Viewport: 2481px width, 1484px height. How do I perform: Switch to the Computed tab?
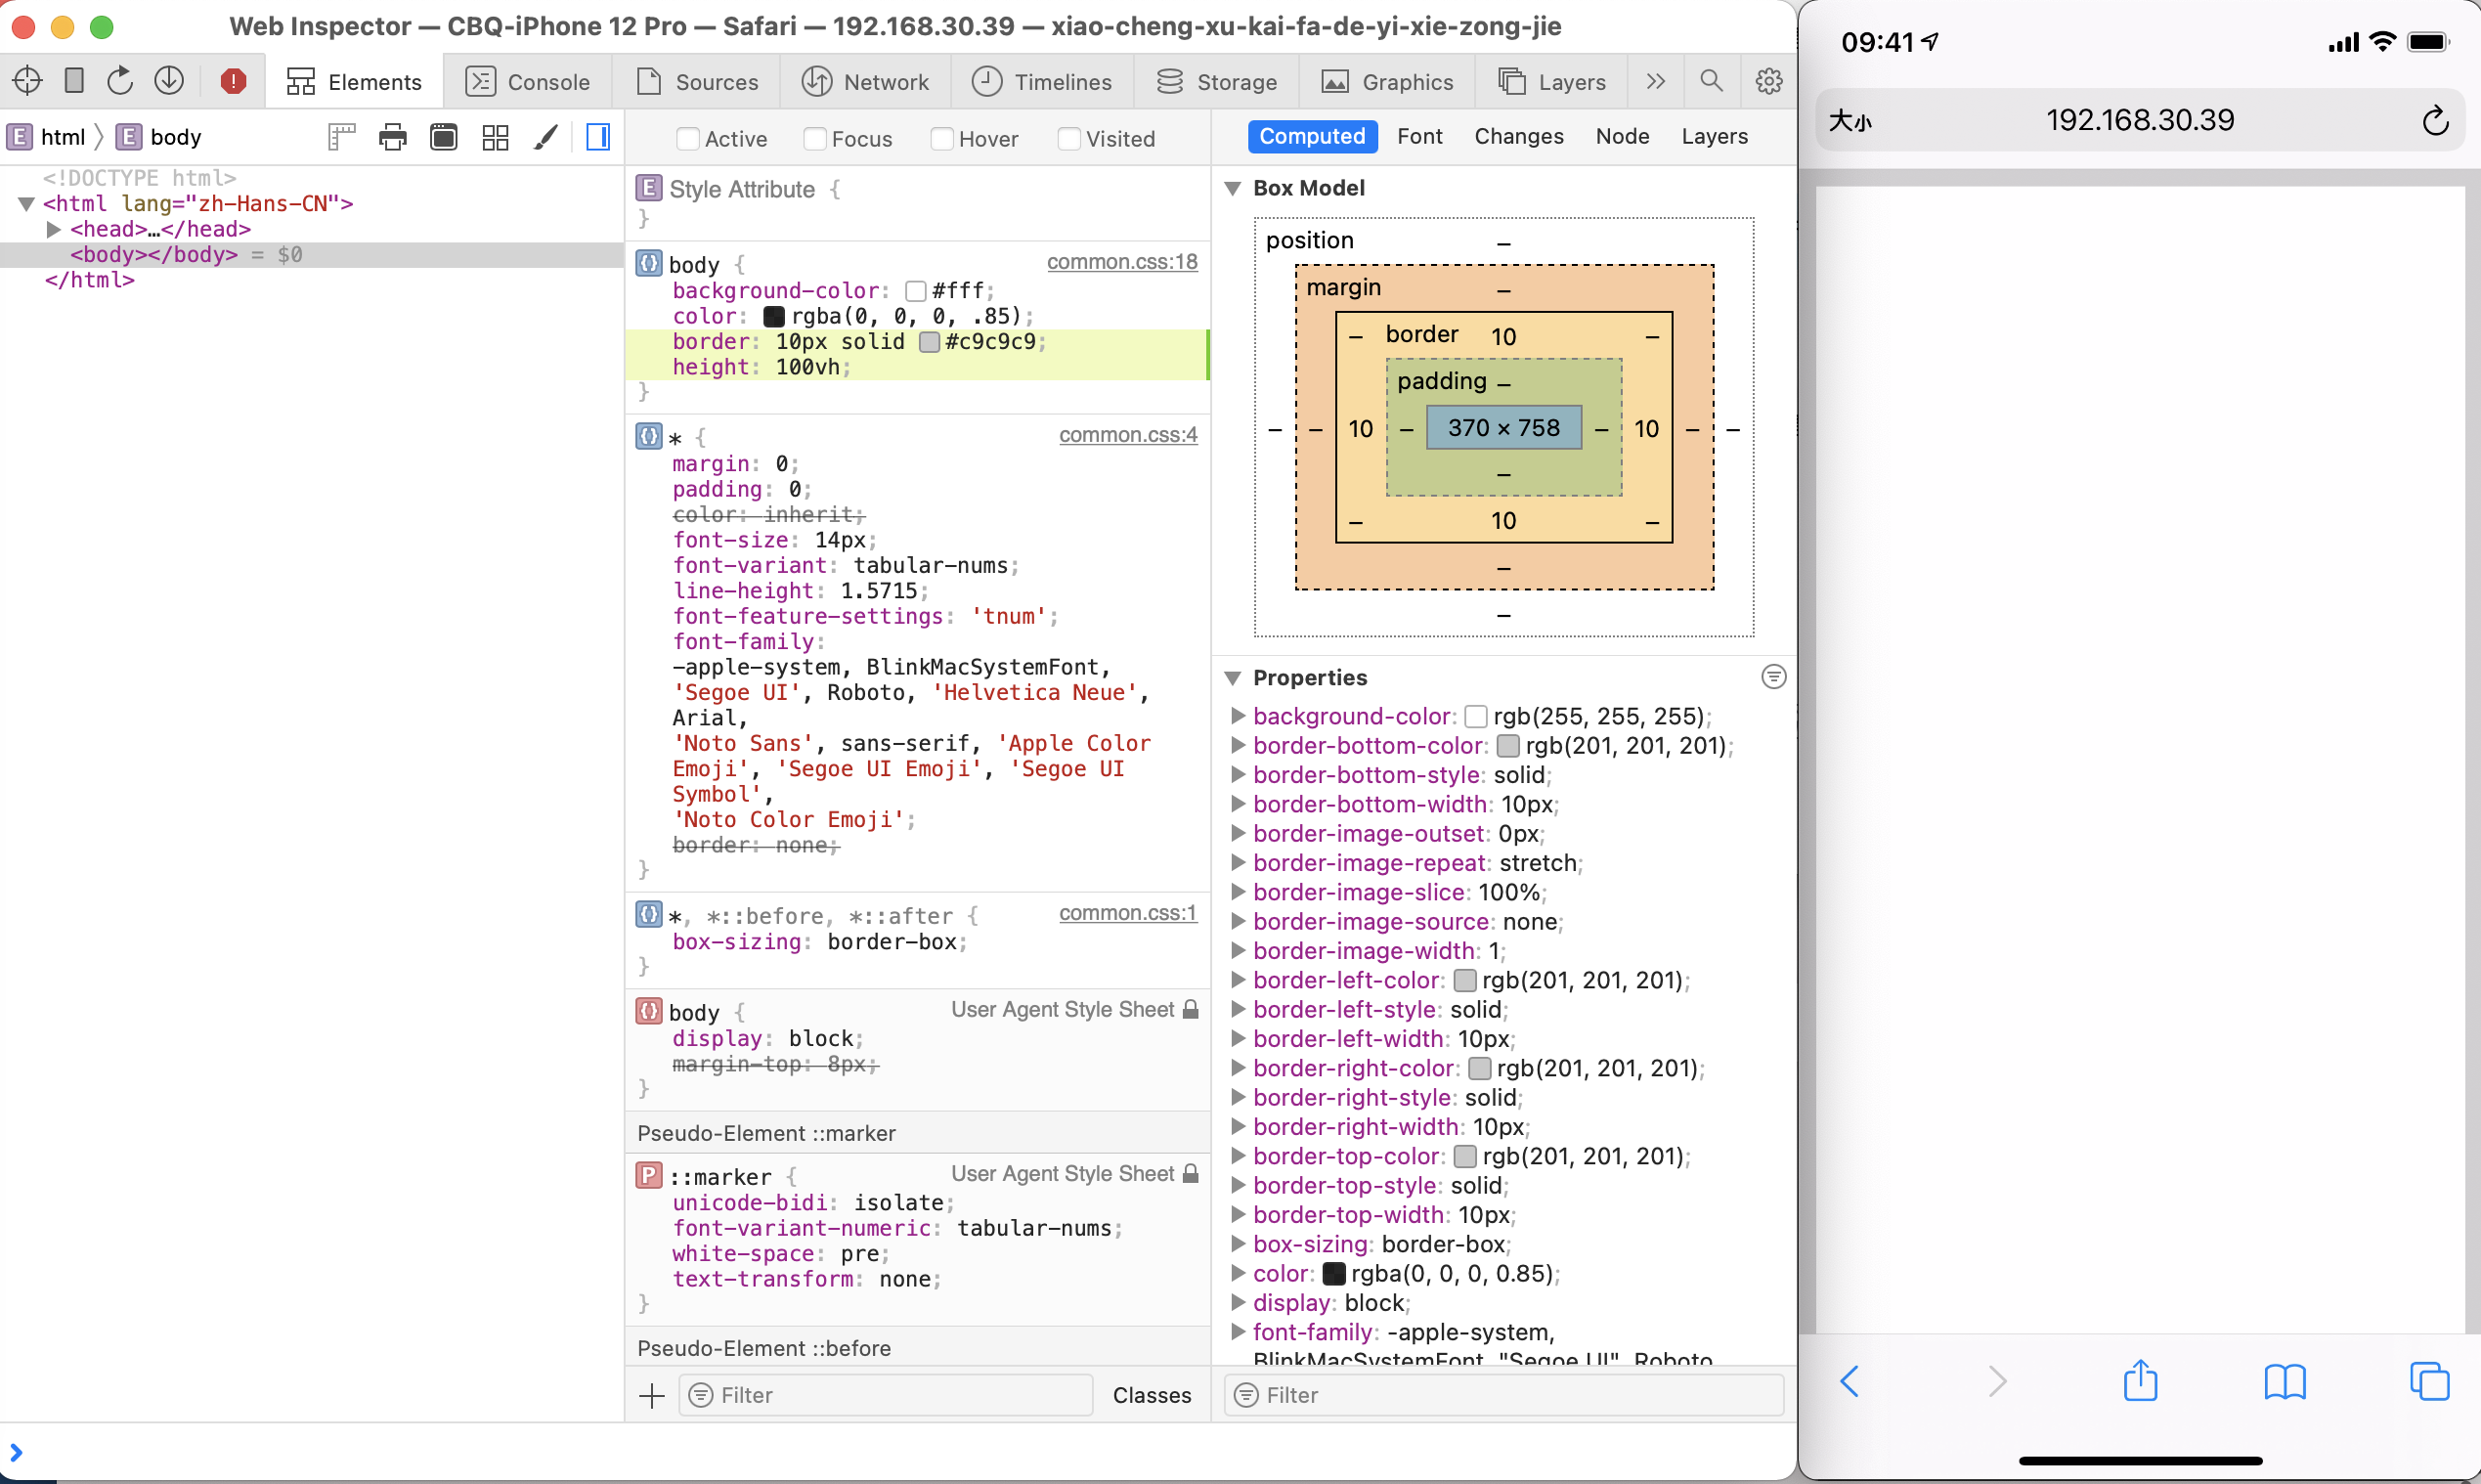click(1309, 136)
